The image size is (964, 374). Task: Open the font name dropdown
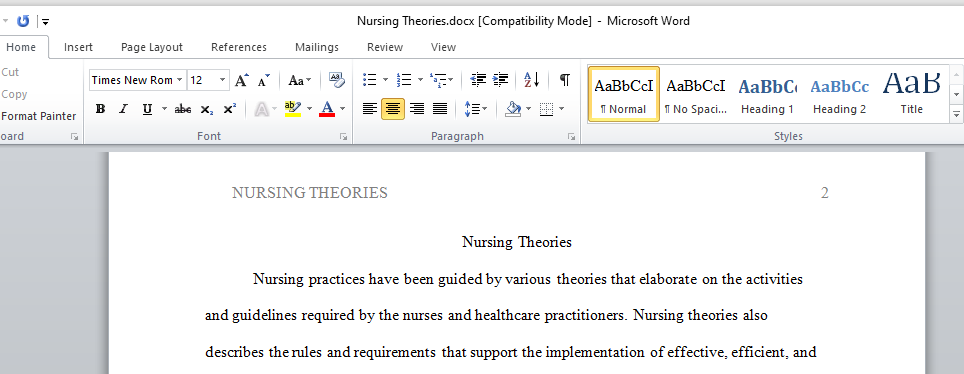(180, 80)
